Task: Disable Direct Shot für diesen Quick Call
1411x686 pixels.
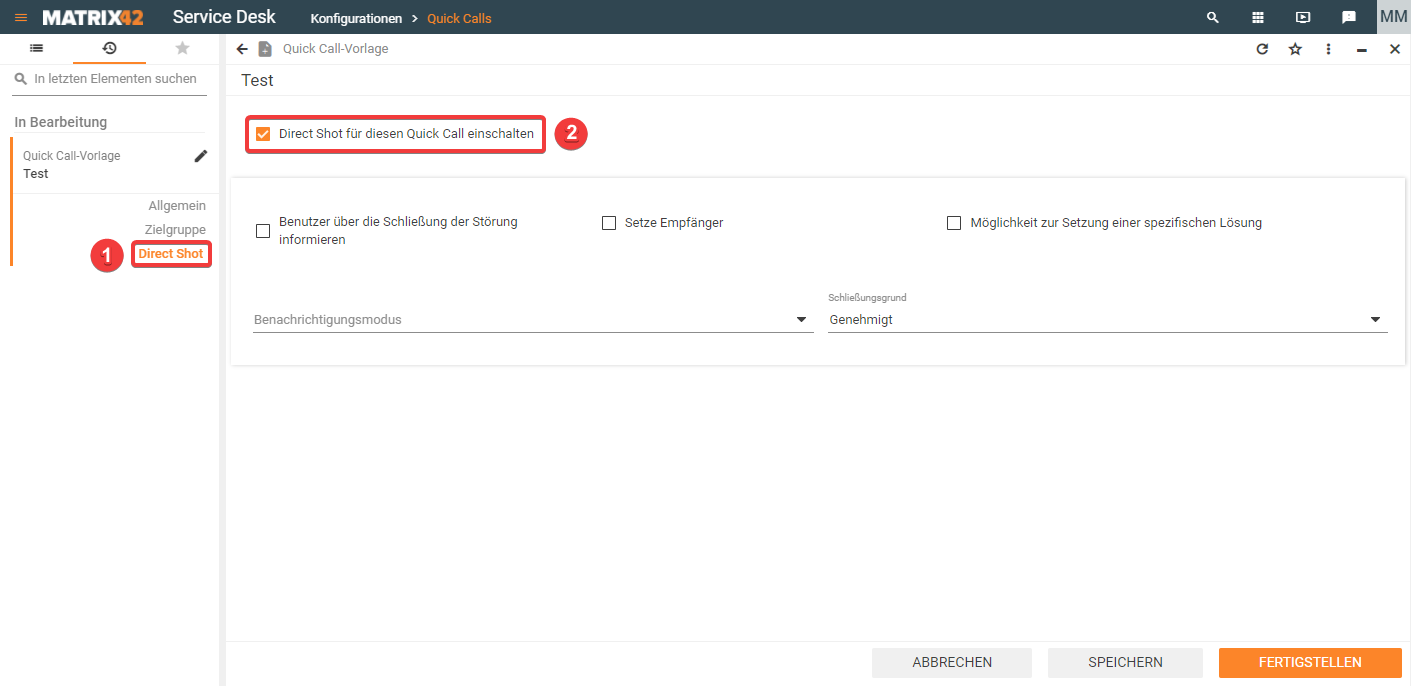Action: pos(264,134)
